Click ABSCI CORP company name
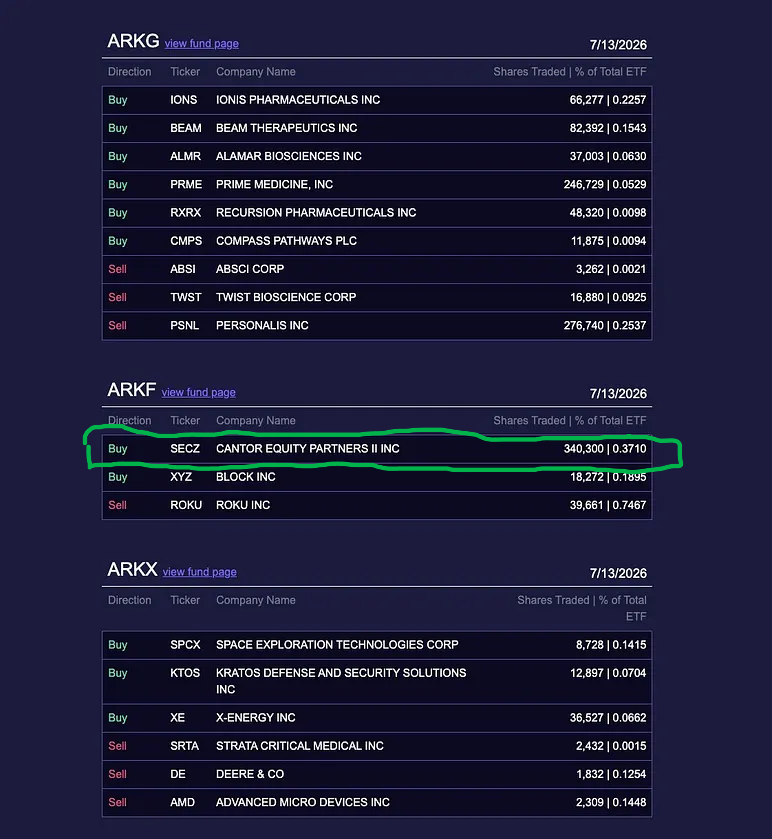Viewport: 772px width, 839px height. tap(250, 269)
